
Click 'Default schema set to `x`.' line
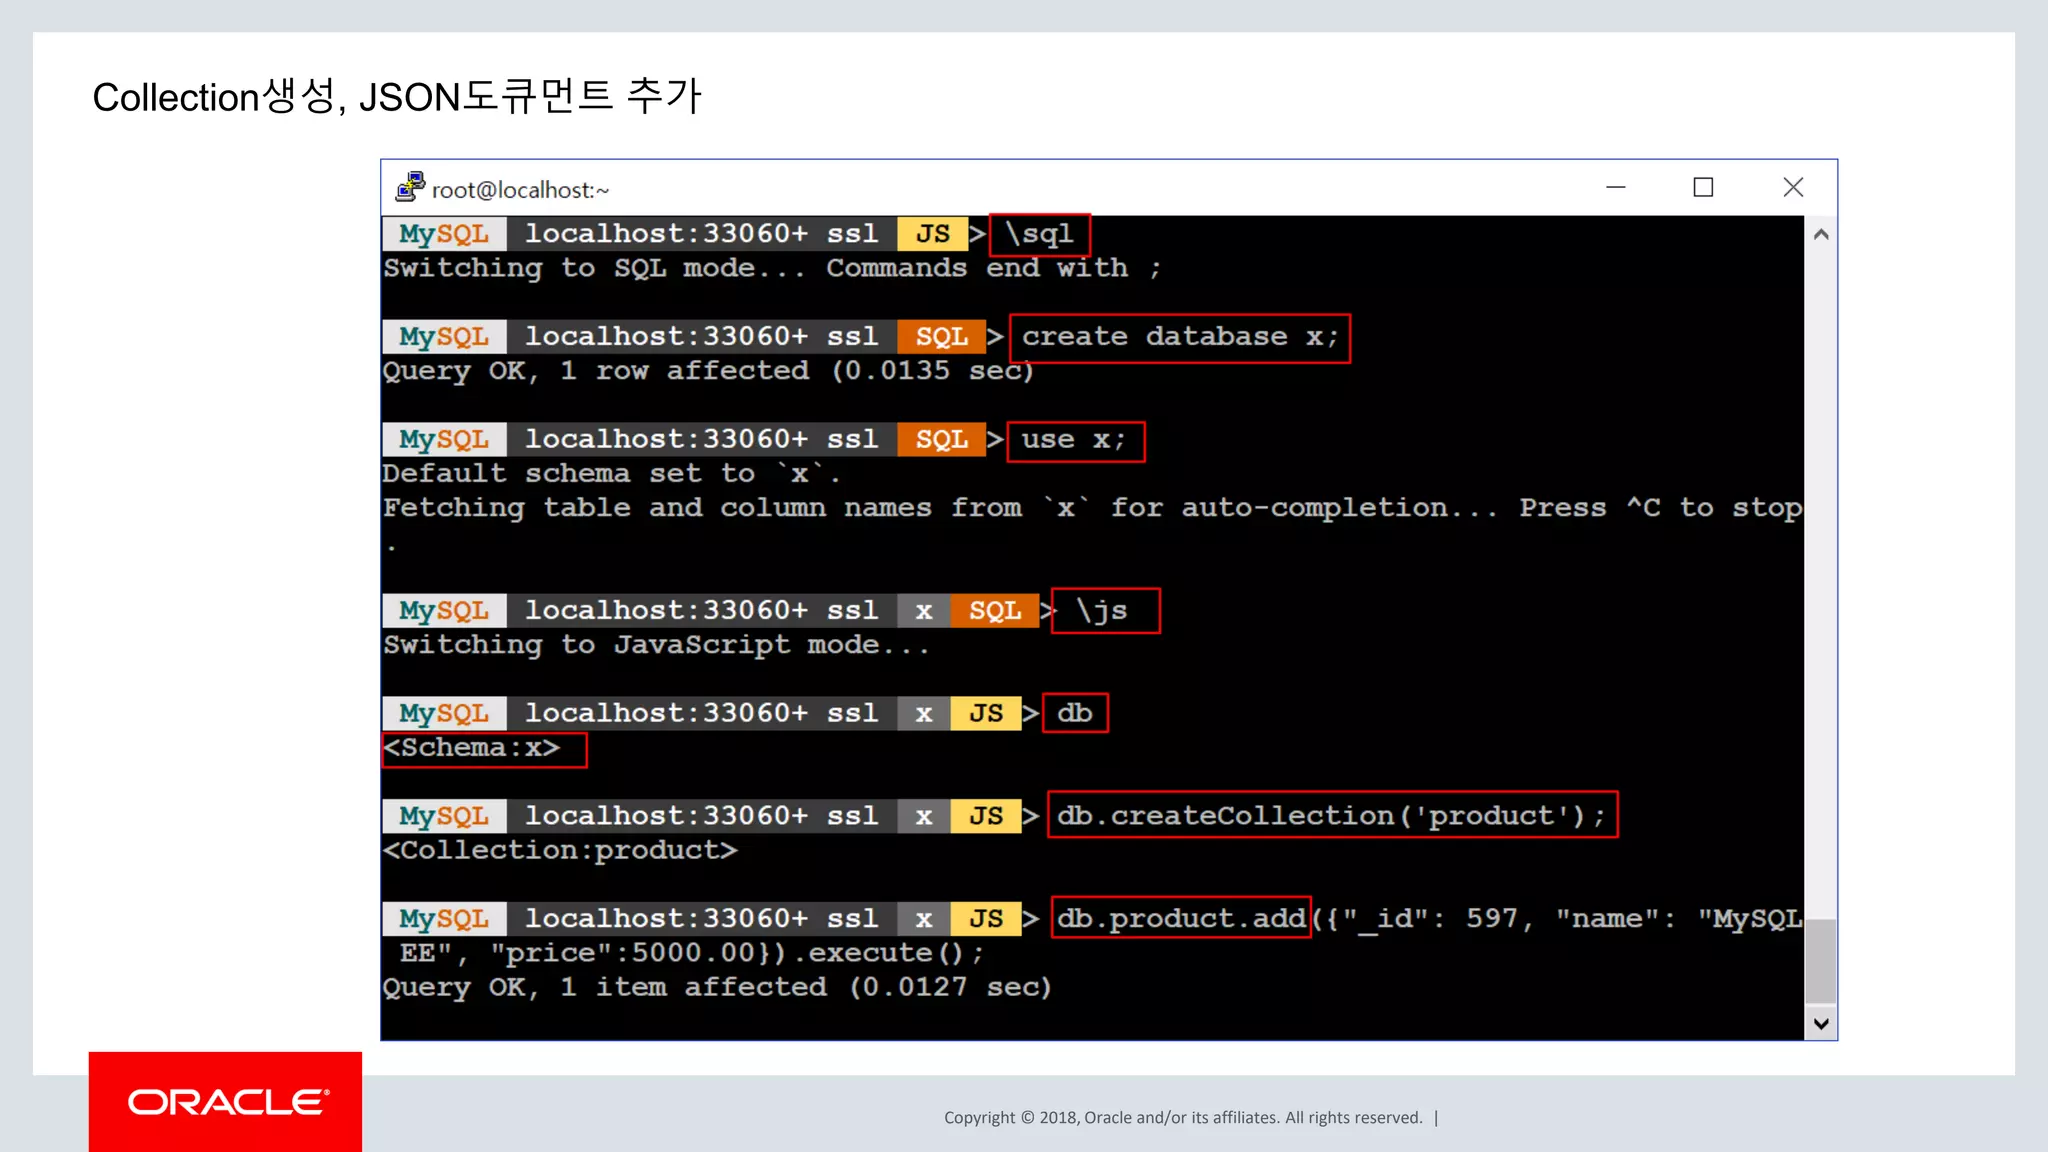point(611,474)
